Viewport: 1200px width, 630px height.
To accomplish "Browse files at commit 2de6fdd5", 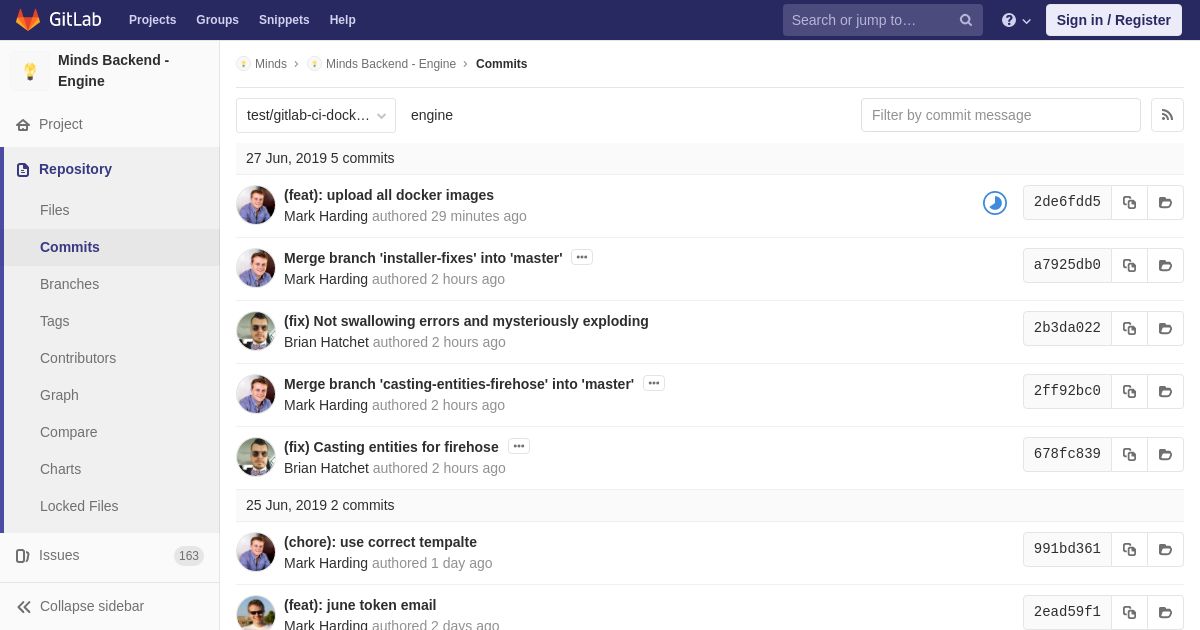I will pos(1165,202).
